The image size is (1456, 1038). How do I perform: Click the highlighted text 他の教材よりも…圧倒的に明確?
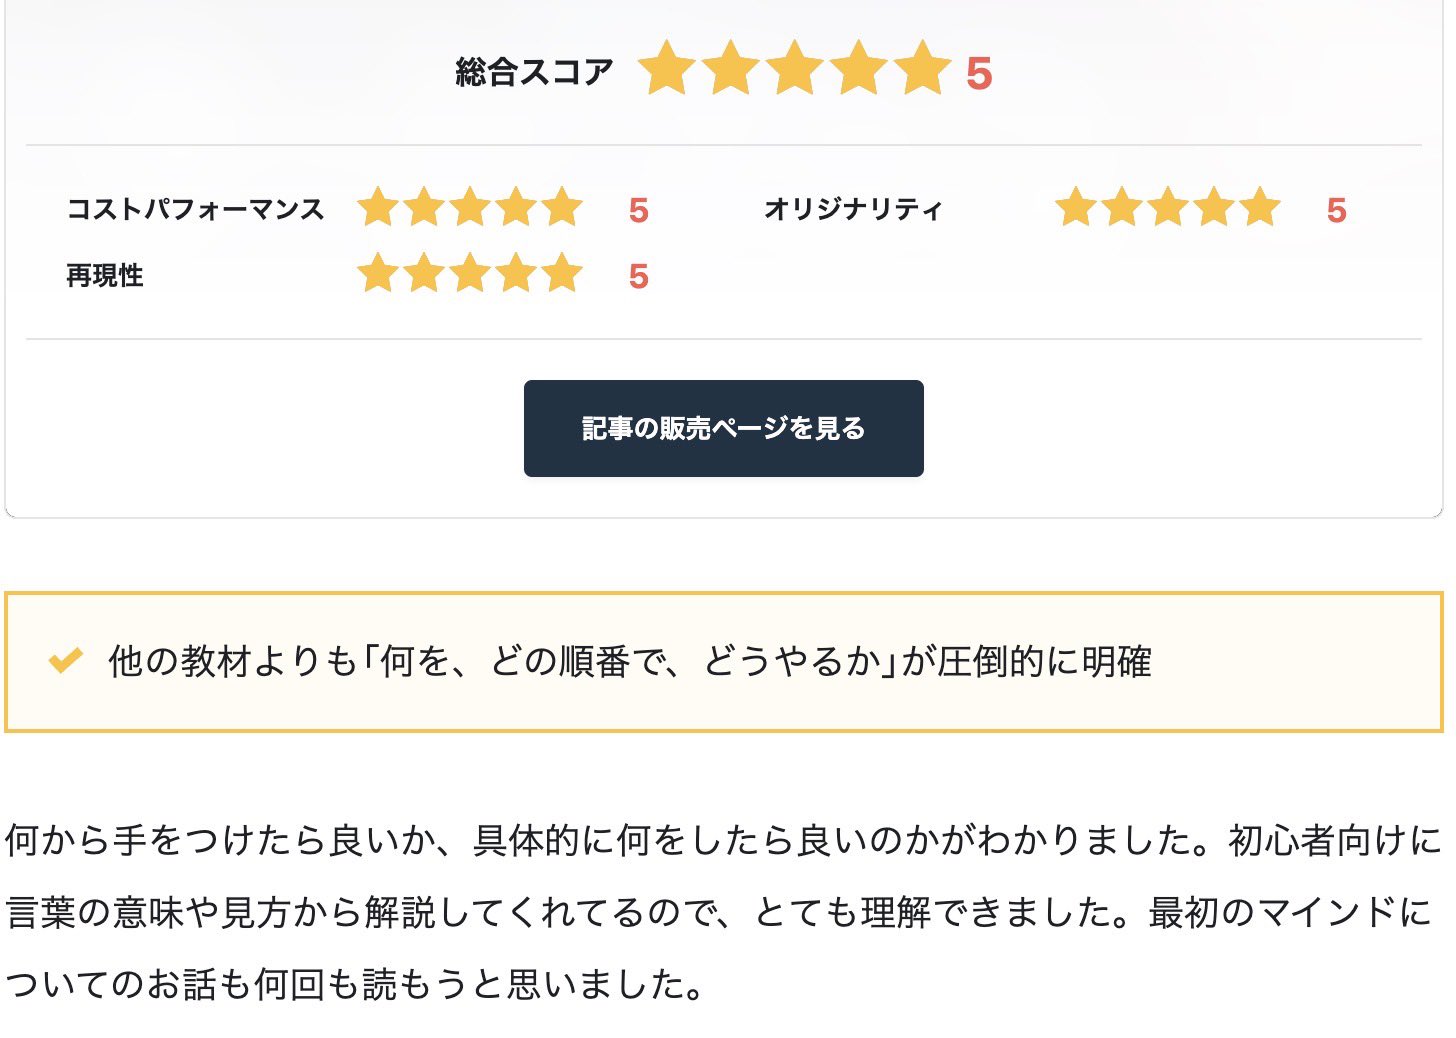[630, 661]
